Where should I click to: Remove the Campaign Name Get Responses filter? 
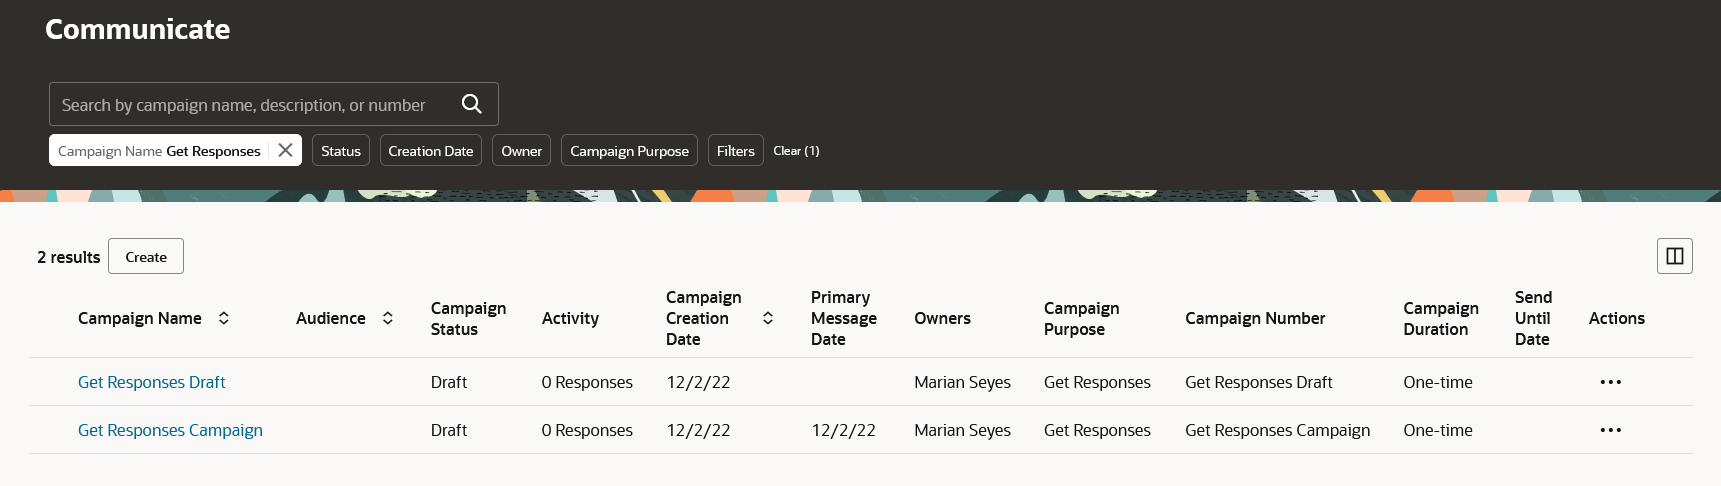[285, 150]
